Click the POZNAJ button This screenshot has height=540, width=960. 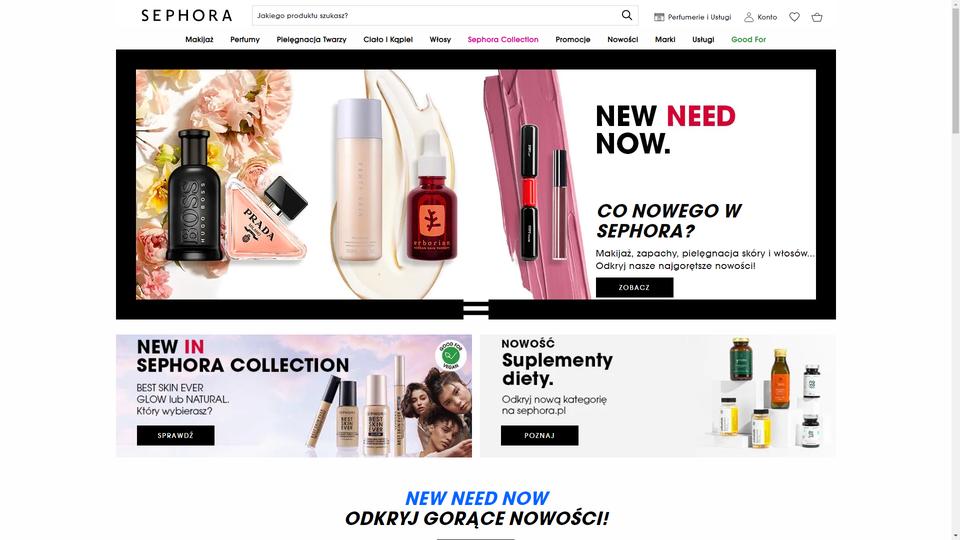point(539,435)
